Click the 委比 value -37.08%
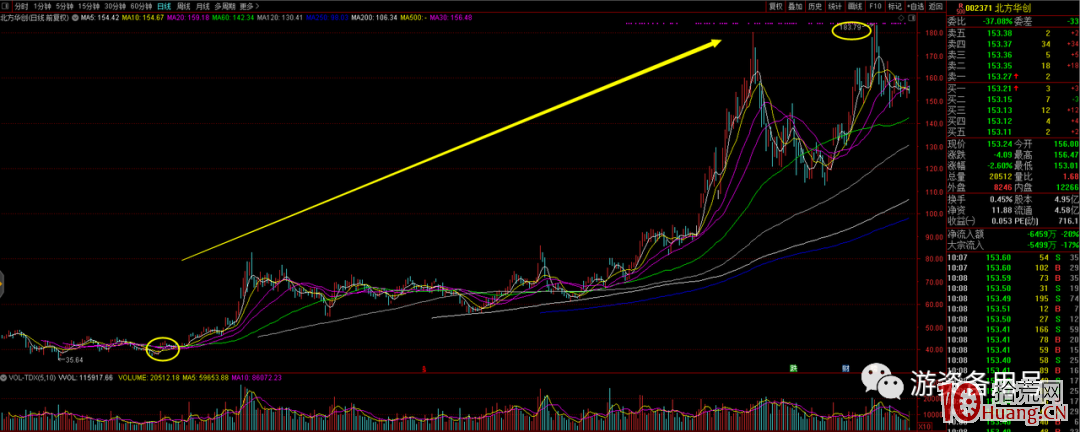 tap(997, 20)
